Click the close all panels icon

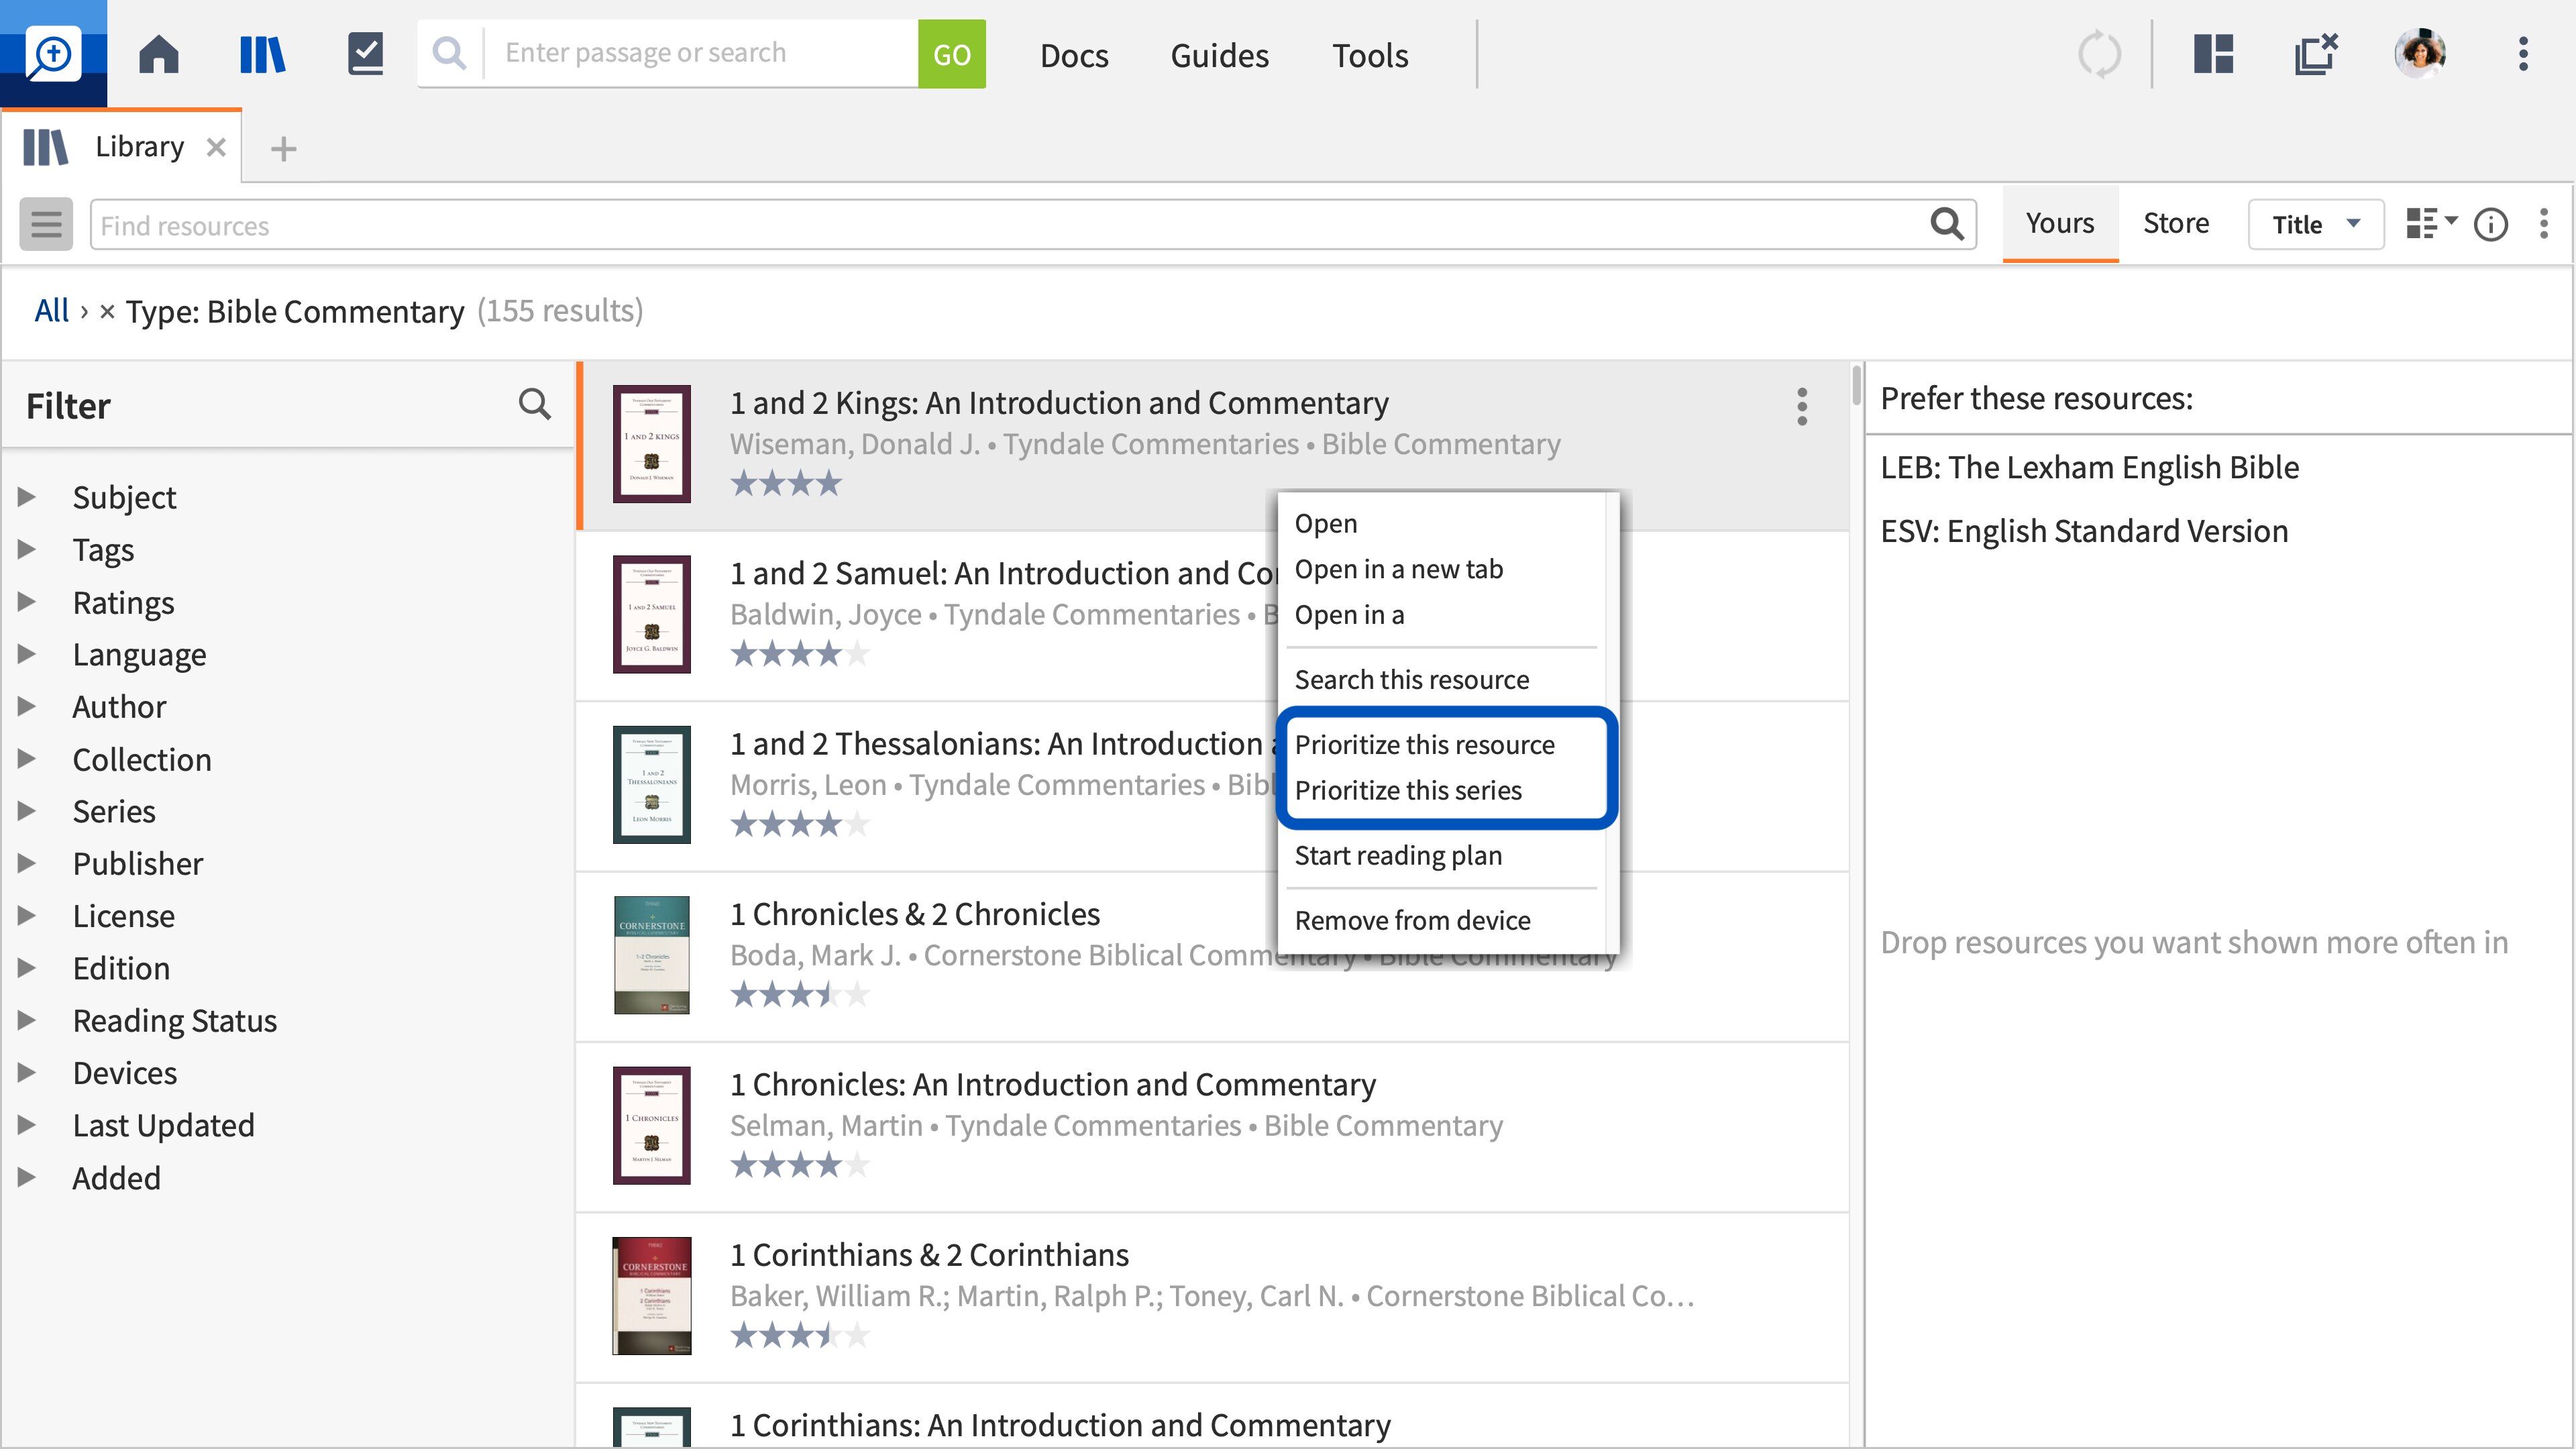(x=2316, y=54)
